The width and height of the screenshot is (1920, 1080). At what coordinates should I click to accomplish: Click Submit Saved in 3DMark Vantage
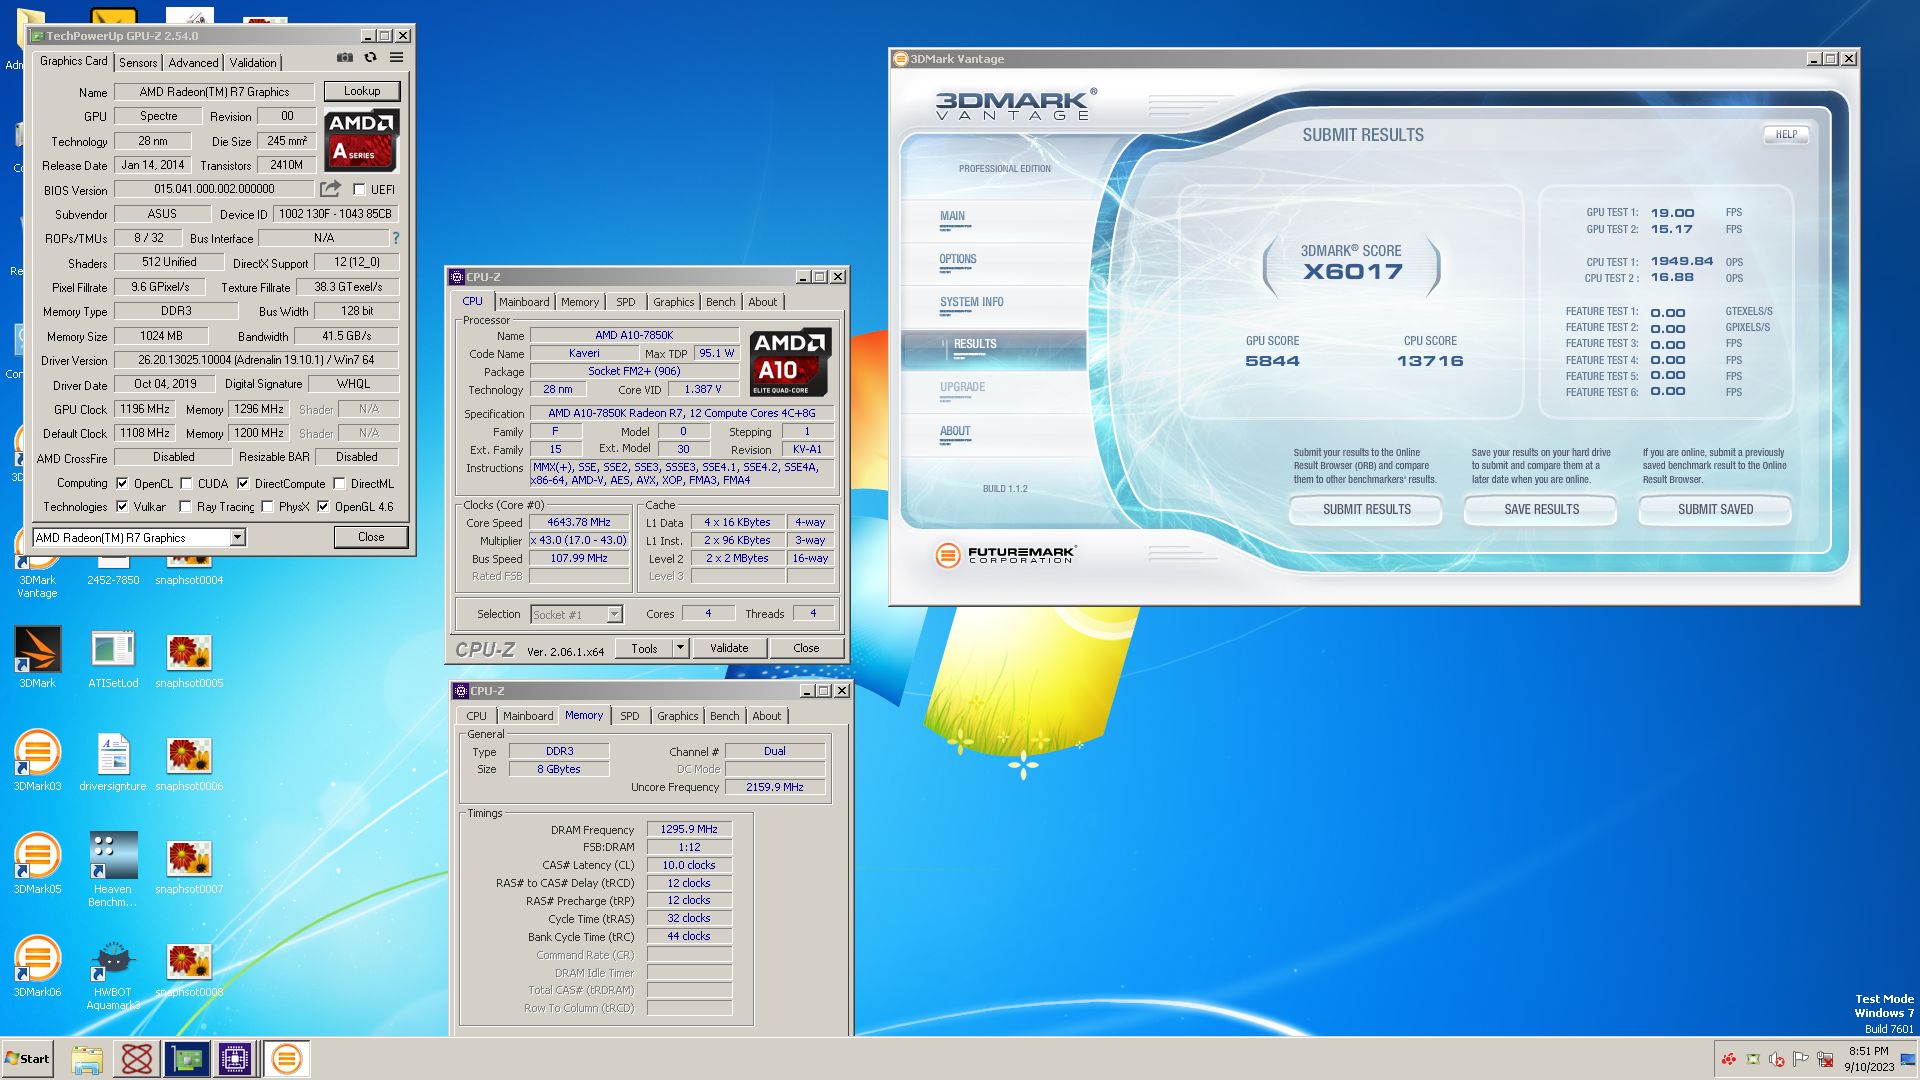pyautogui.click(x=1715, y=509)
